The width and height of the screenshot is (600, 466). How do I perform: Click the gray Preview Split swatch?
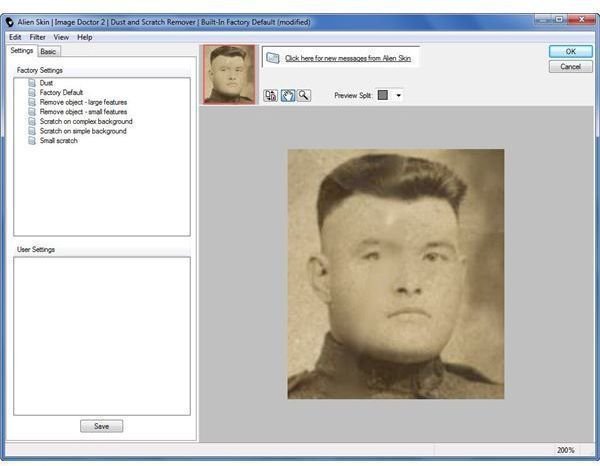383,95
